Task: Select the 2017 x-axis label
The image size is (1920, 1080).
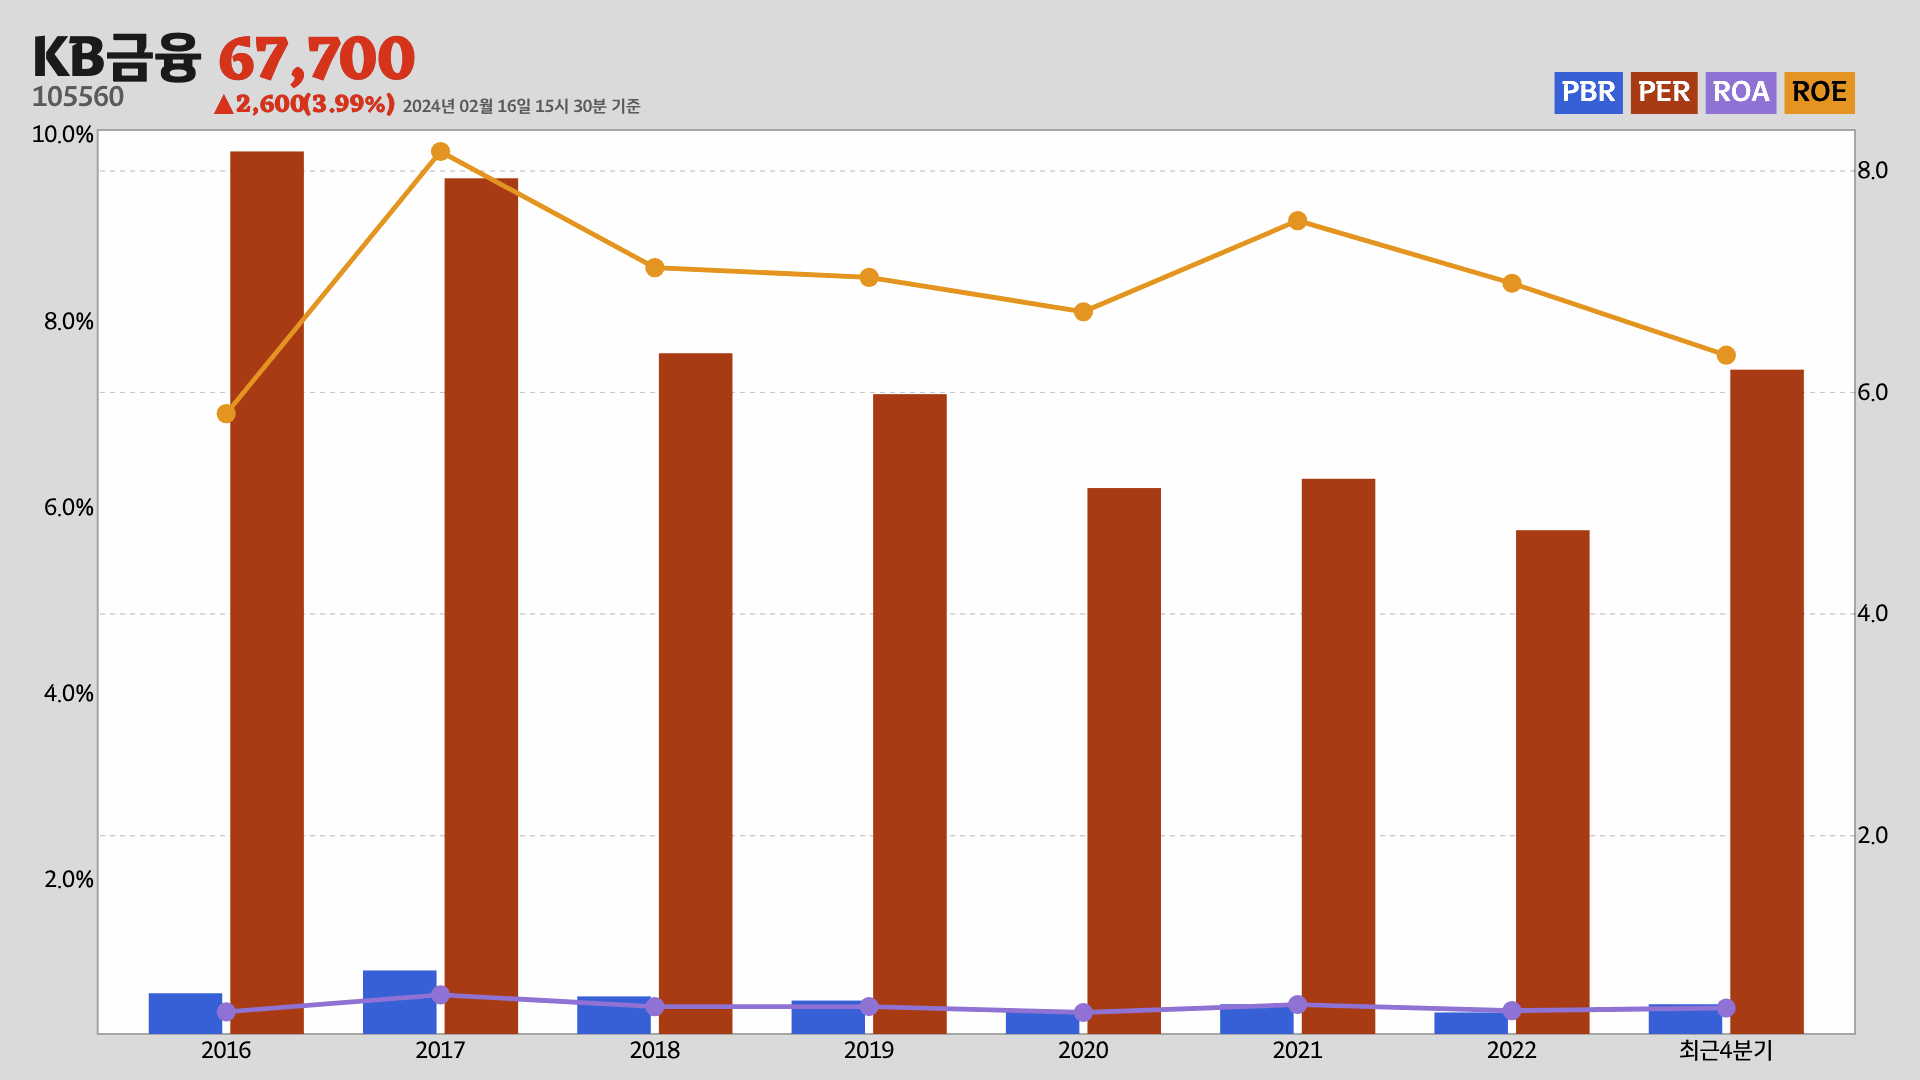Action: pos(440,1051)
